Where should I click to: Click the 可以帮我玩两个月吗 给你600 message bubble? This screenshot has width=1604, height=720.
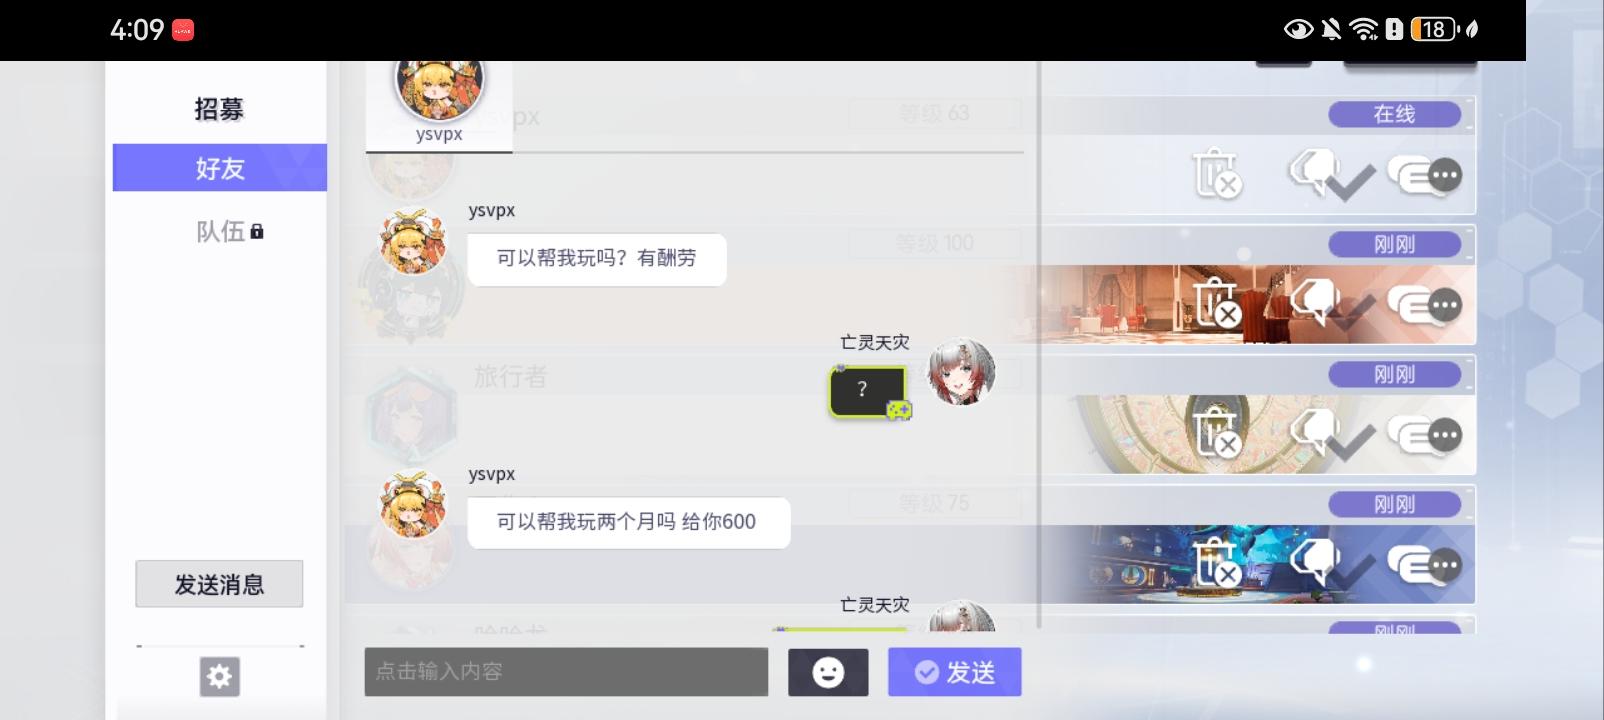tap(629, 522)
